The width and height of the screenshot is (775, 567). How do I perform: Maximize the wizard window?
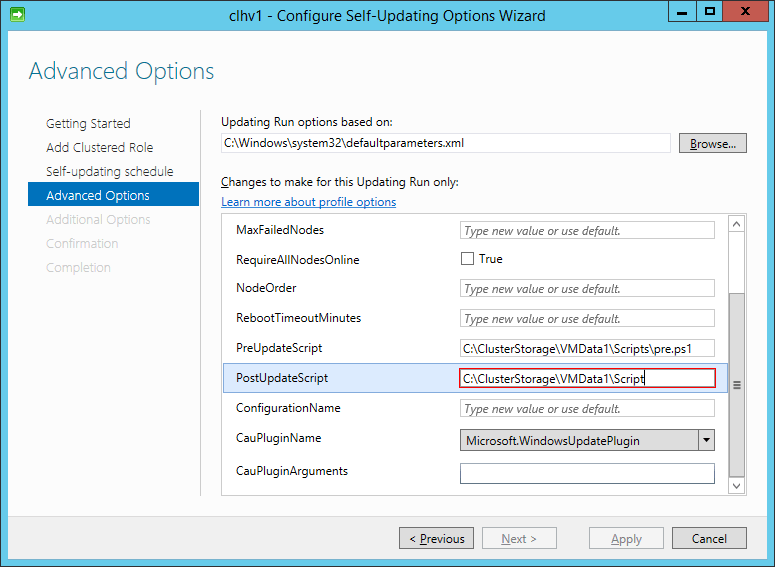pyautogui.click(x=710, y=12)
